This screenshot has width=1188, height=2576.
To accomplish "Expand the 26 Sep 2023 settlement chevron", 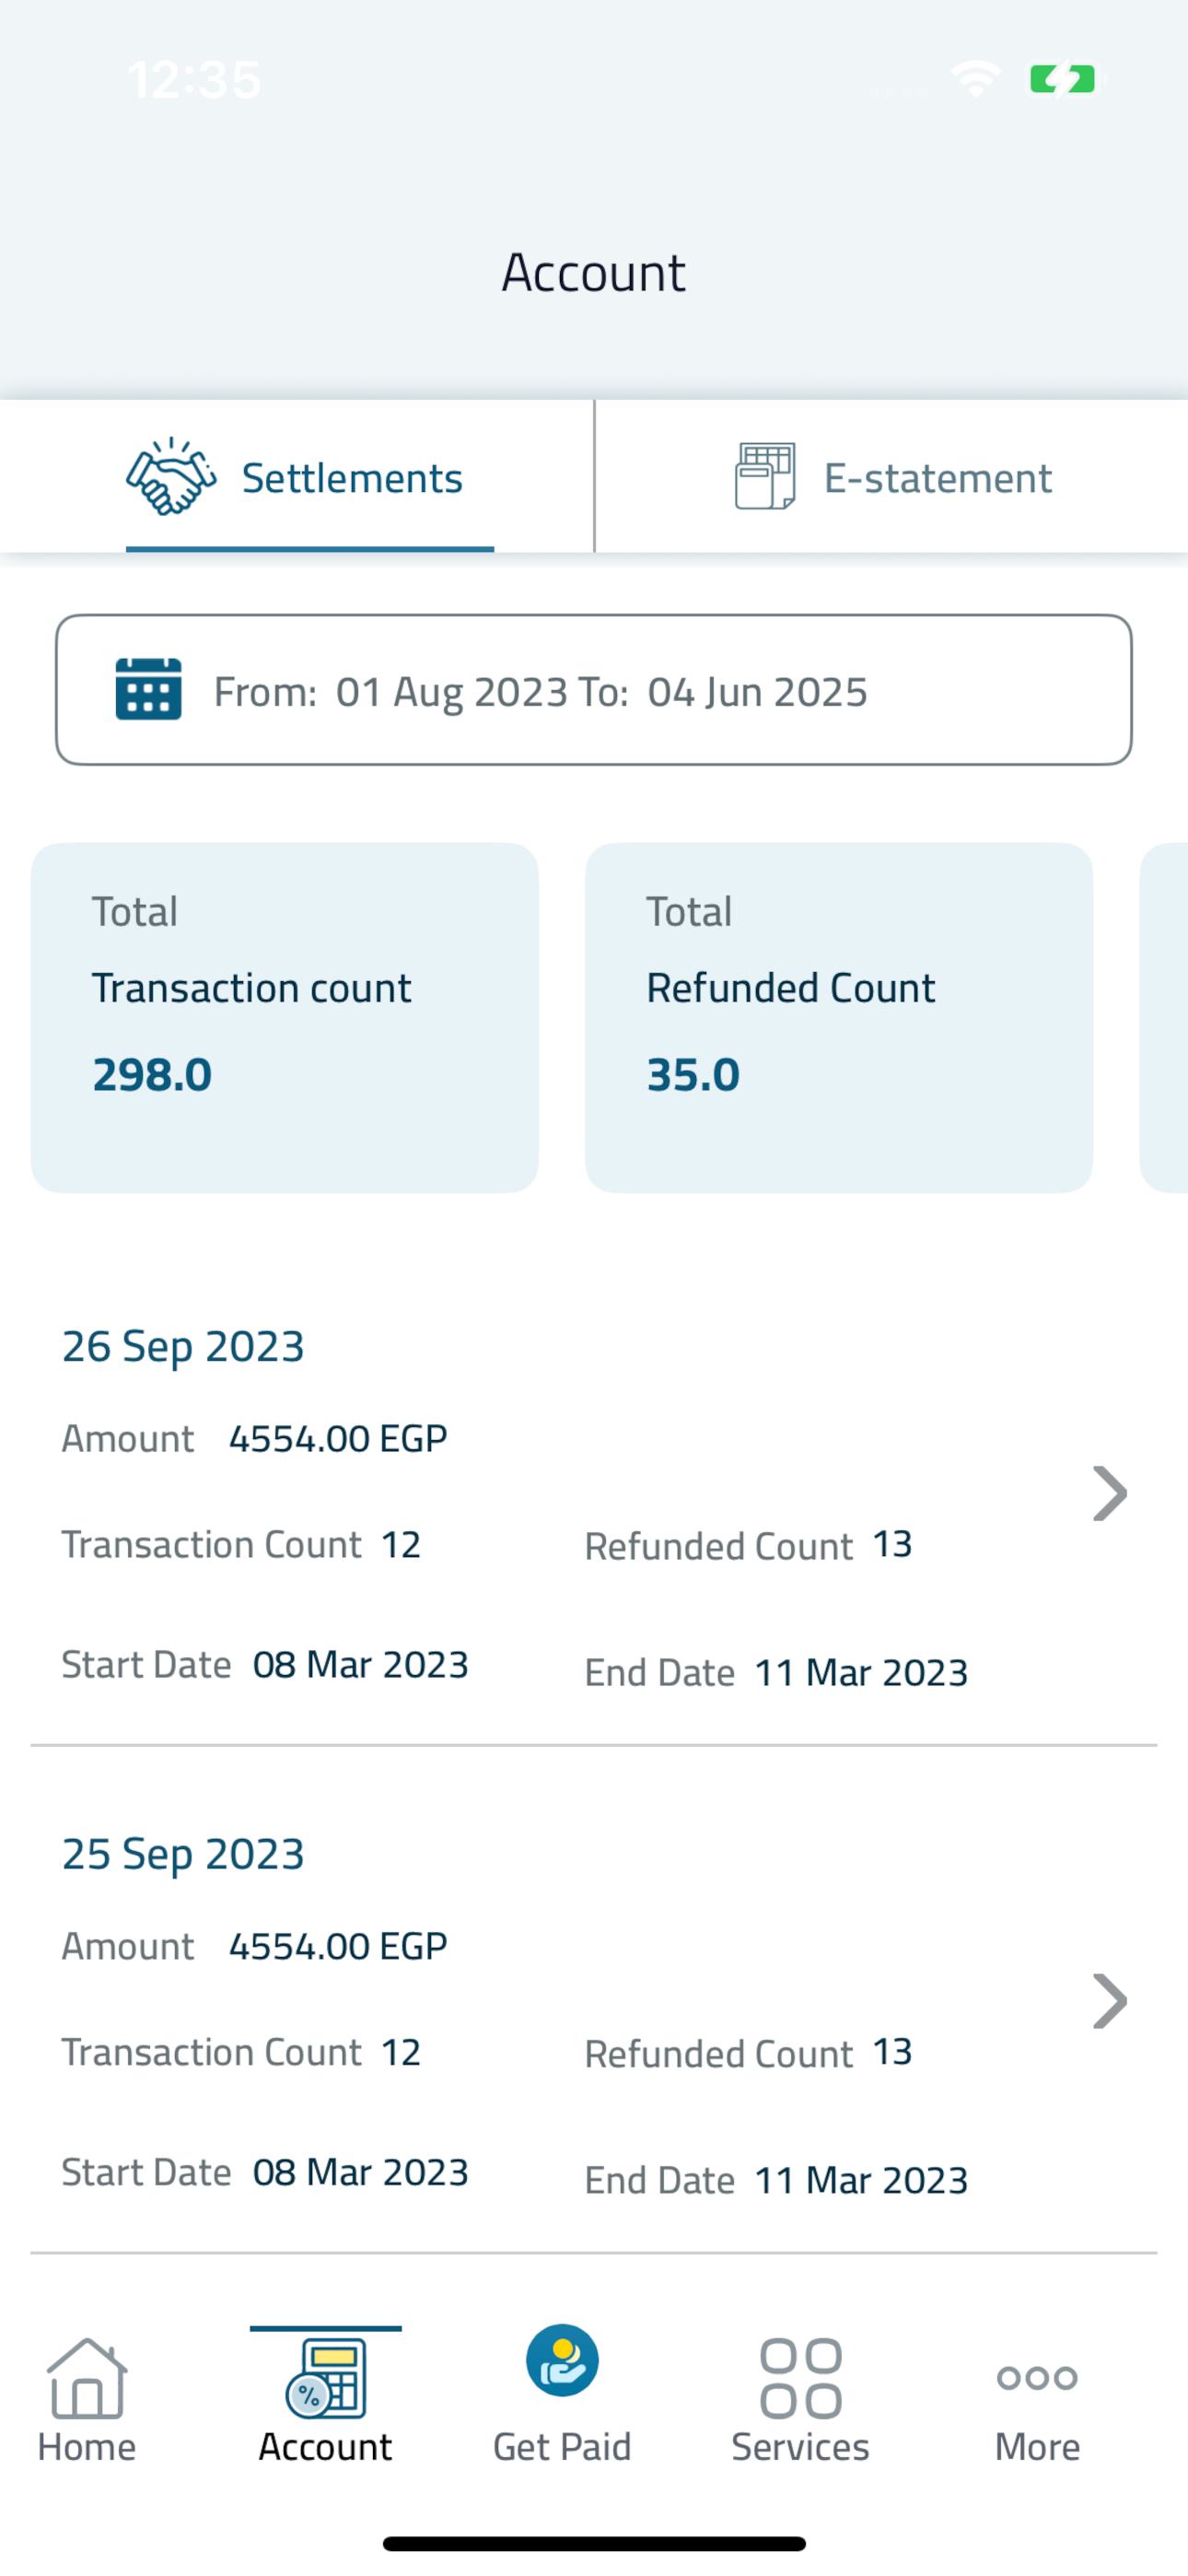I will 1110,1493.
